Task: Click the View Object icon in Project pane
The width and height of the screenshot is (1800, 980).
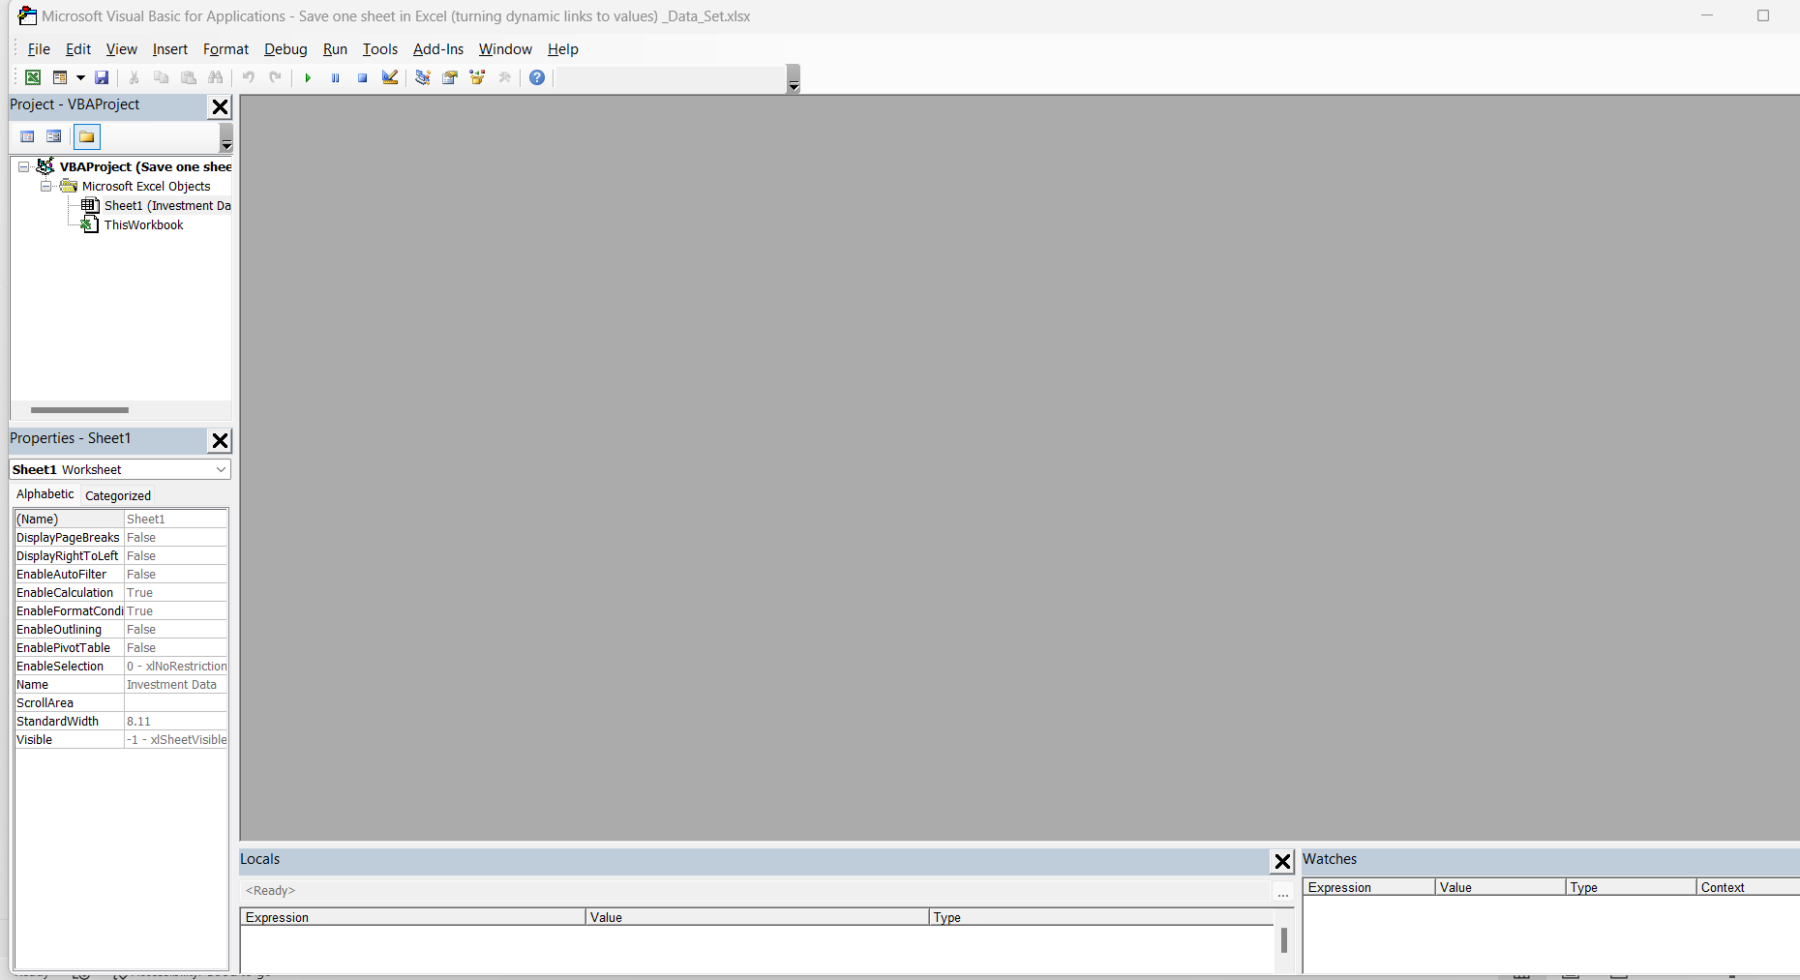Action: [54, 137]
